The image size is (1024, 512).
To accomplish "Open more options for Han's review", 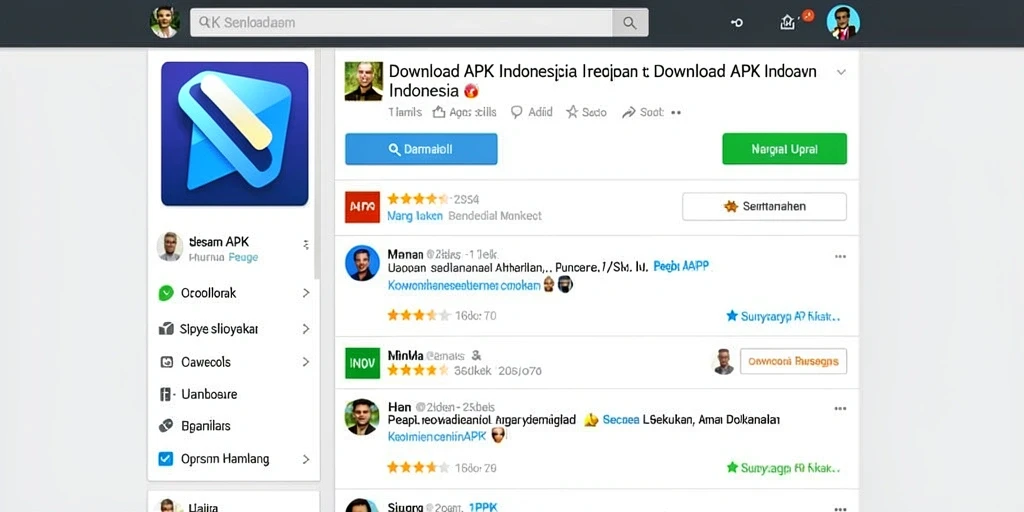I will pyautogui.click(x=840, y=409).
